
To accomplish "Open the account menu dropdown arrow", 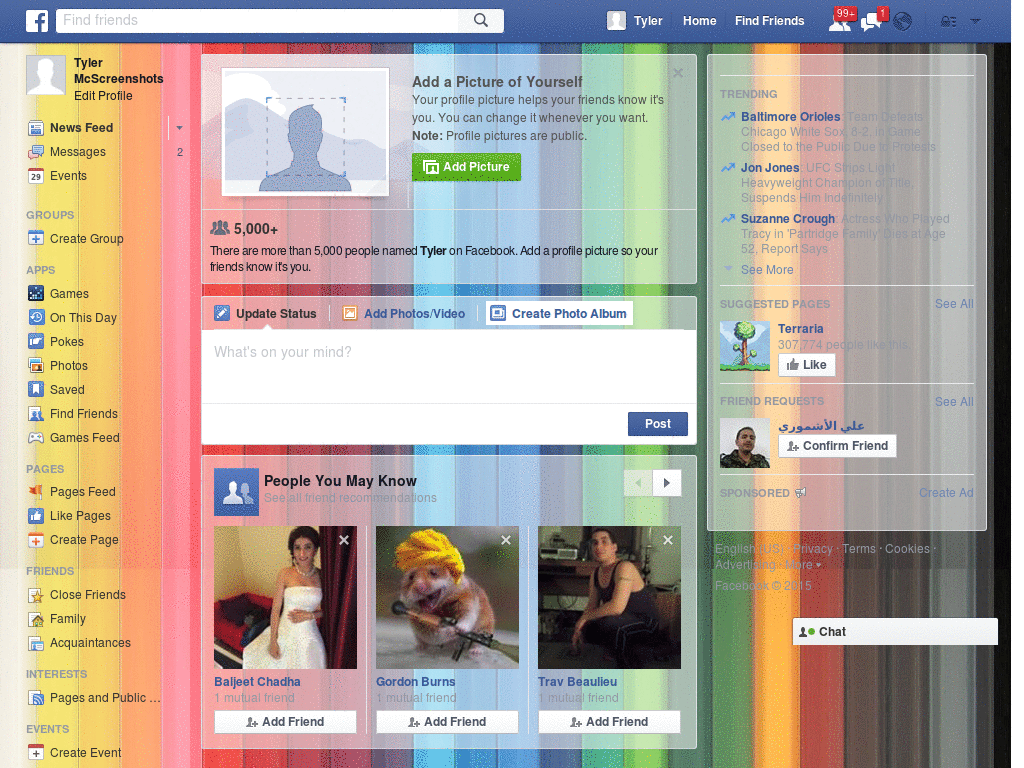I will 975,21.
